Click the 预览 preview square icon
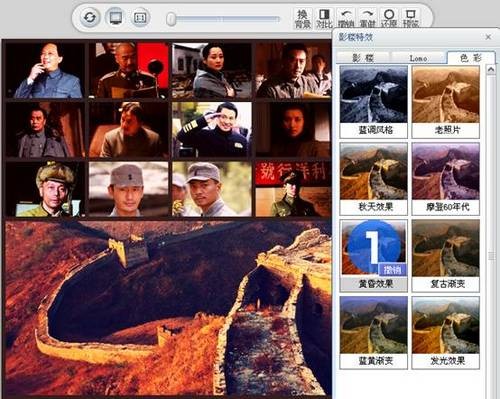The height and width of the screenshot is (399, 500). click(411, 19)
